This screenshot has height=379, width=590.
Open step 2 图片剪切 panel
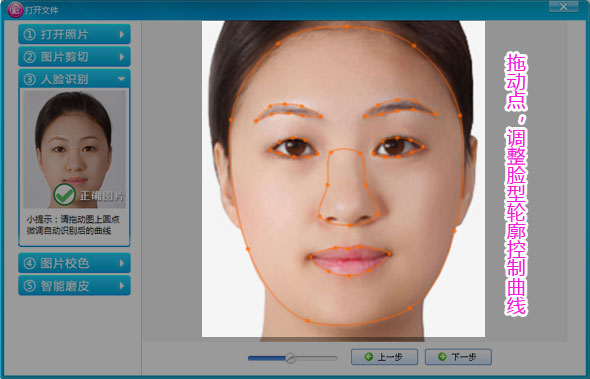(75, 57)
